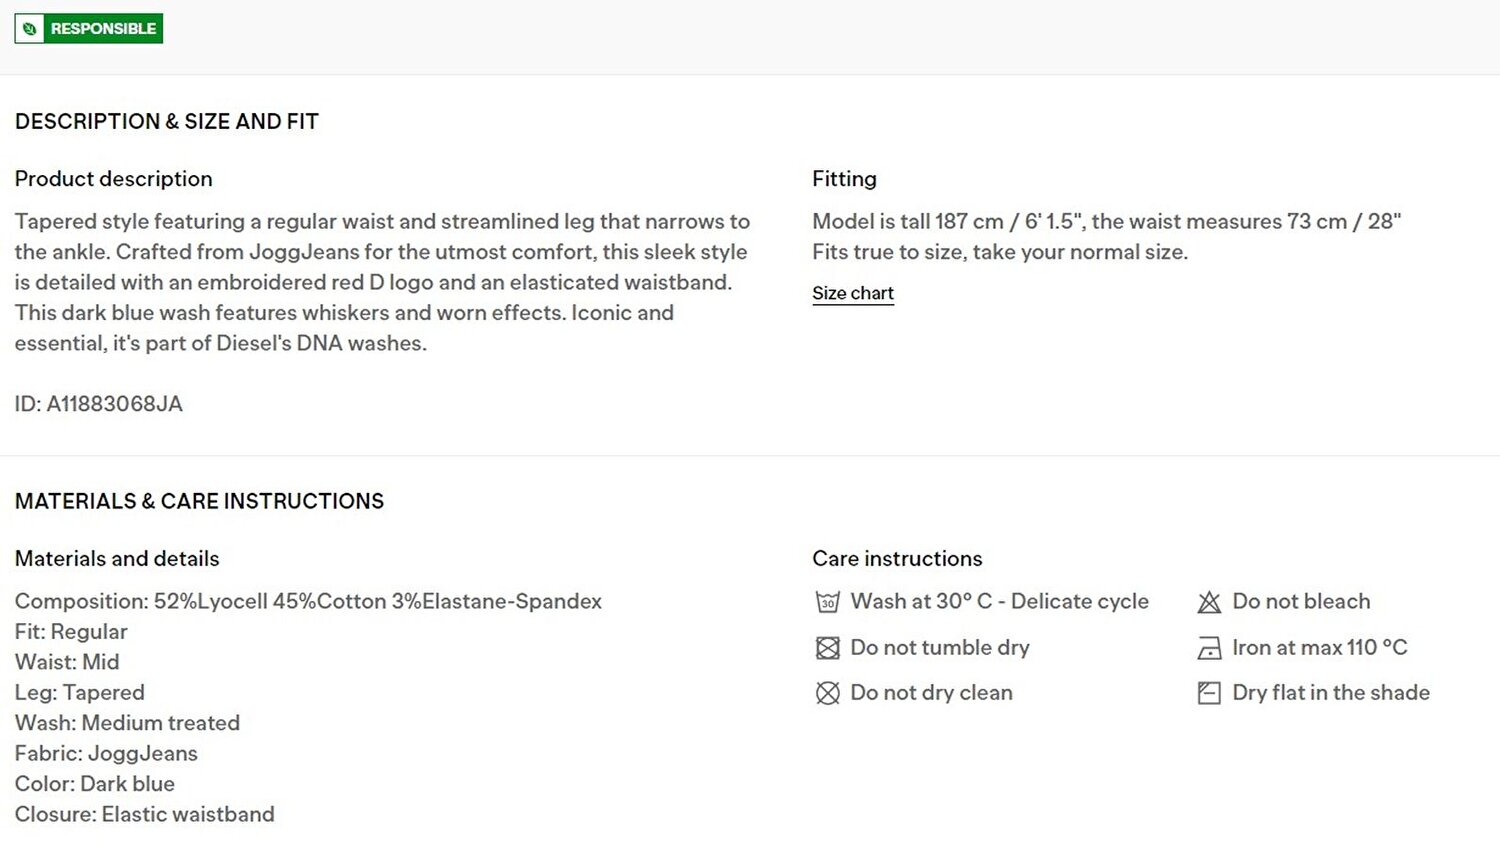Click the Composition line with Lyocell percentage
Screen dimensions: 1500x847
click(308, 602)
